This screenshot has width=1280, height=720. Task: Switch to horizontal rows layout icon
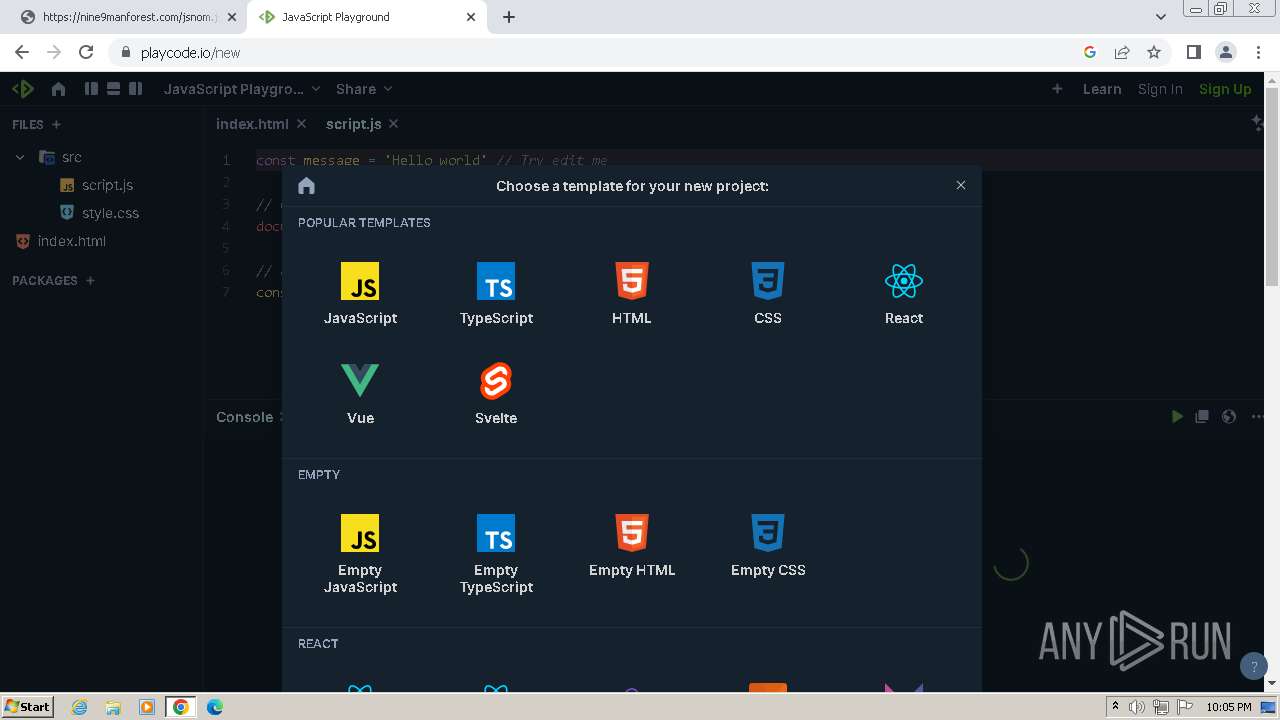tap(113, 89)
